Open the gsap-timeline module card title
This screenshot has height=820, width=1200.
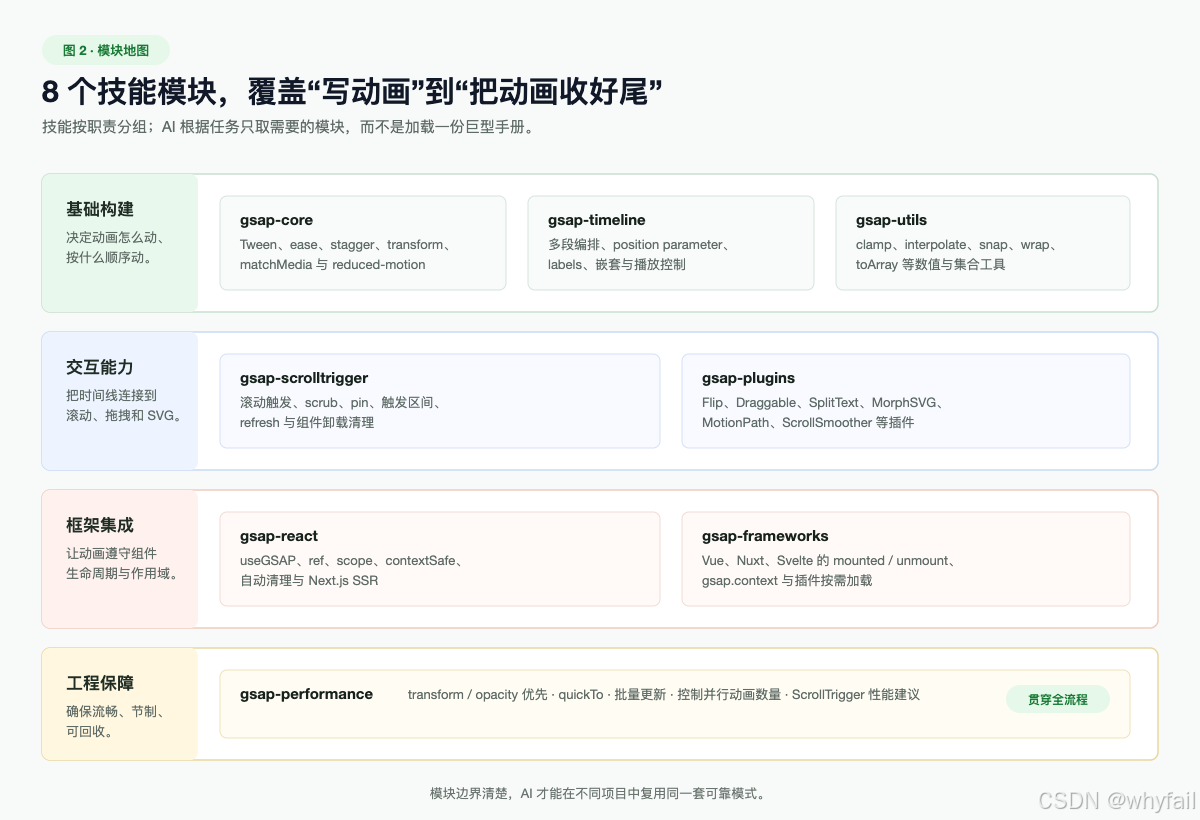(597, 220)
